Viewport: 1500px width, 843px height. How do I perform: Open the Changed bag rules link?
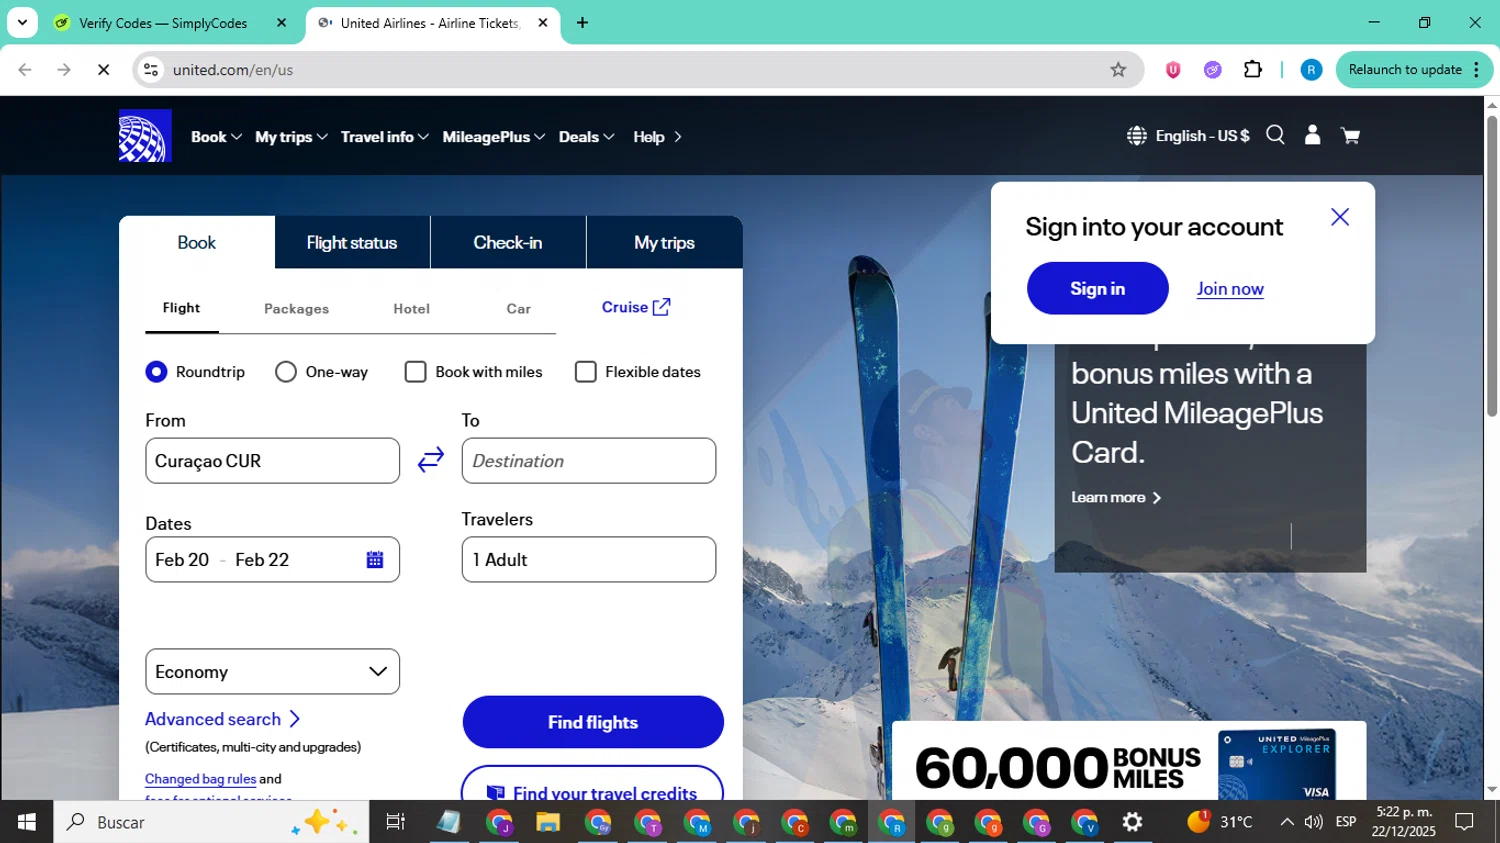pos(200,779)
